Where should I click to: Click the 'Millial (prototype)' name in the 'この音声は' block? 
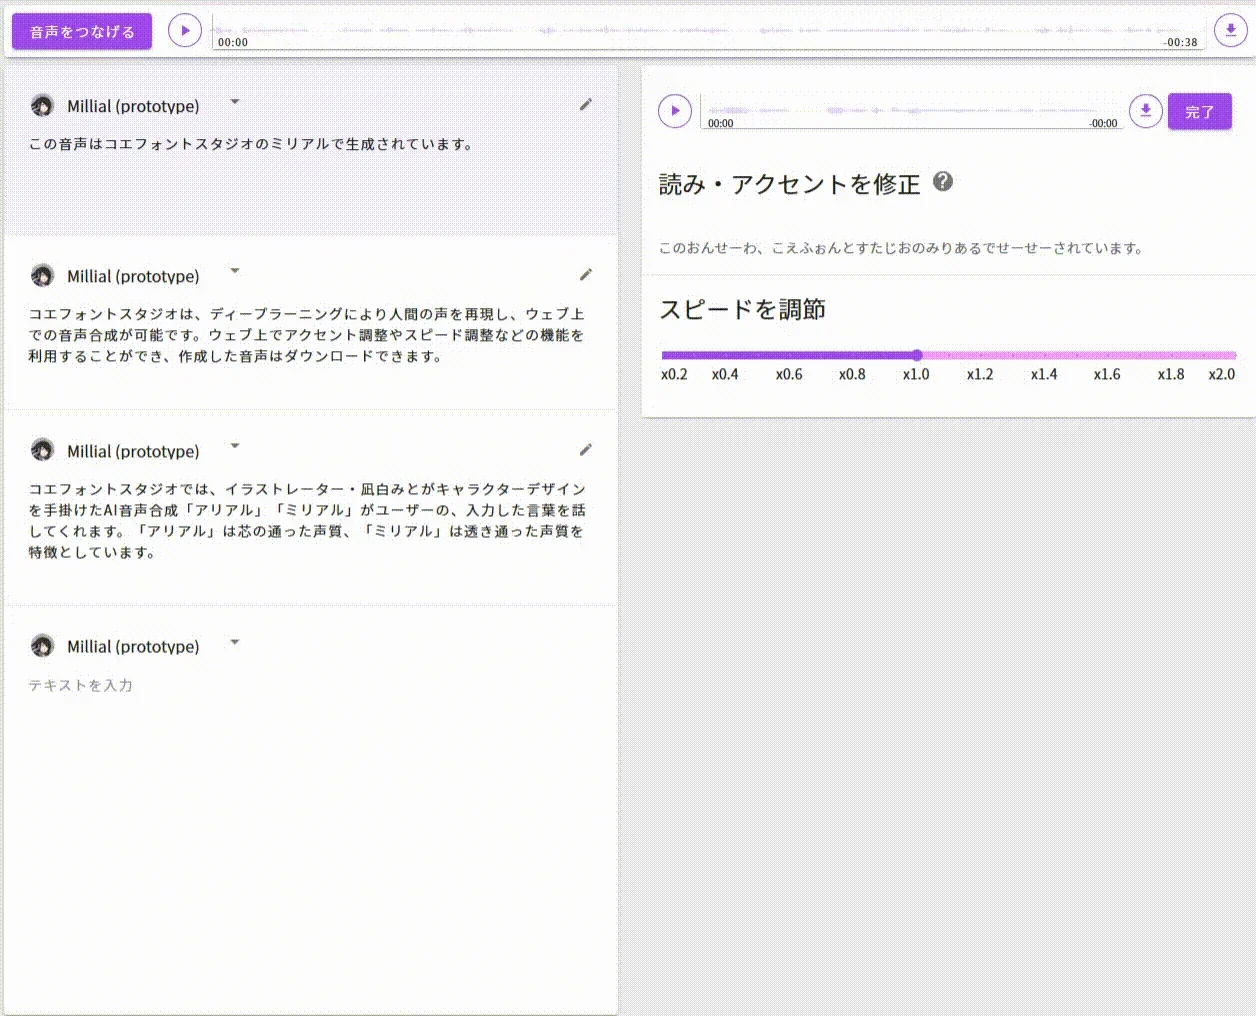(x=133, y=106)
